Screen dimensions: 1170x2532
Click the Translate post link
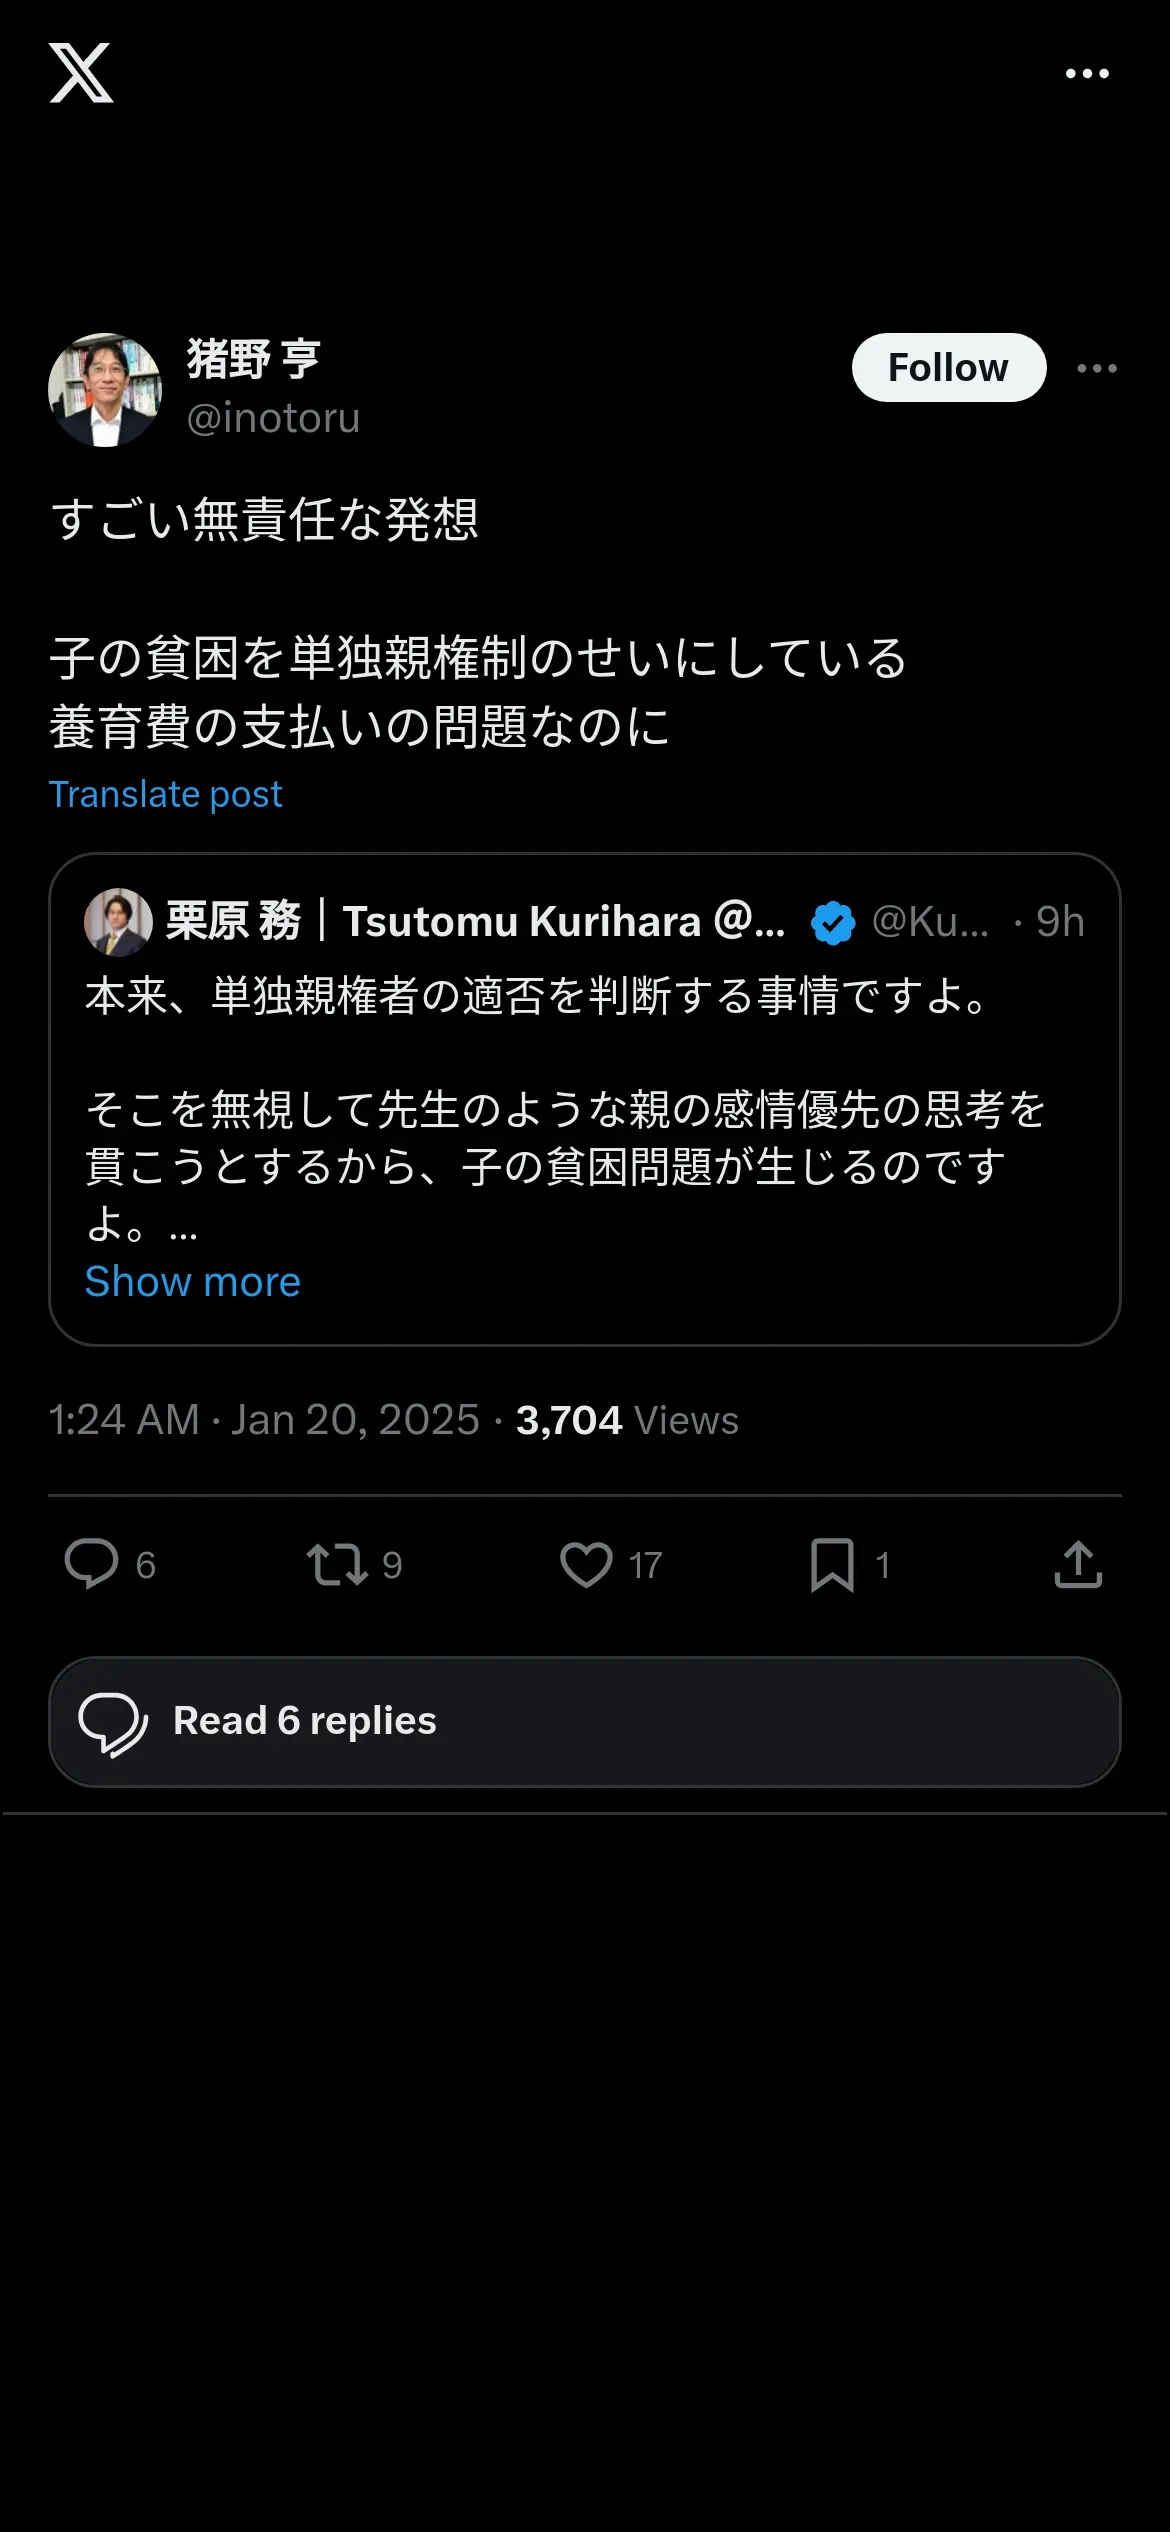point(166,794)
